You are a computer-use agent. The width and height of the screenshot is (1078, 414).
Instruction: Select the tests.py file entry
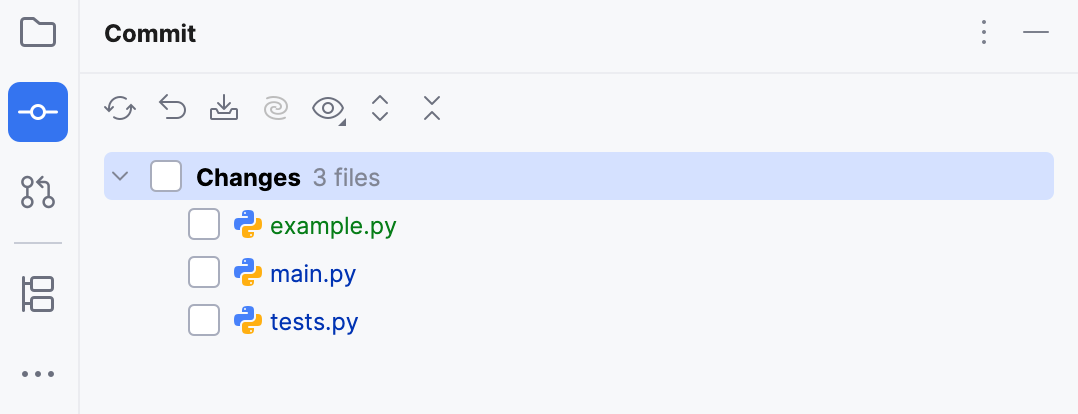314,322
